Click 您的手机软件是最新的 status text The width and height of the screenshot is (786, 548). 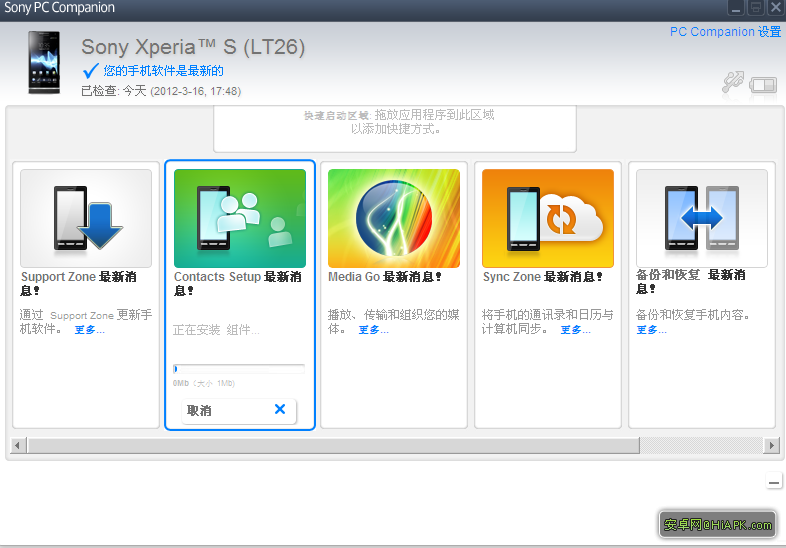coord(163,71)
